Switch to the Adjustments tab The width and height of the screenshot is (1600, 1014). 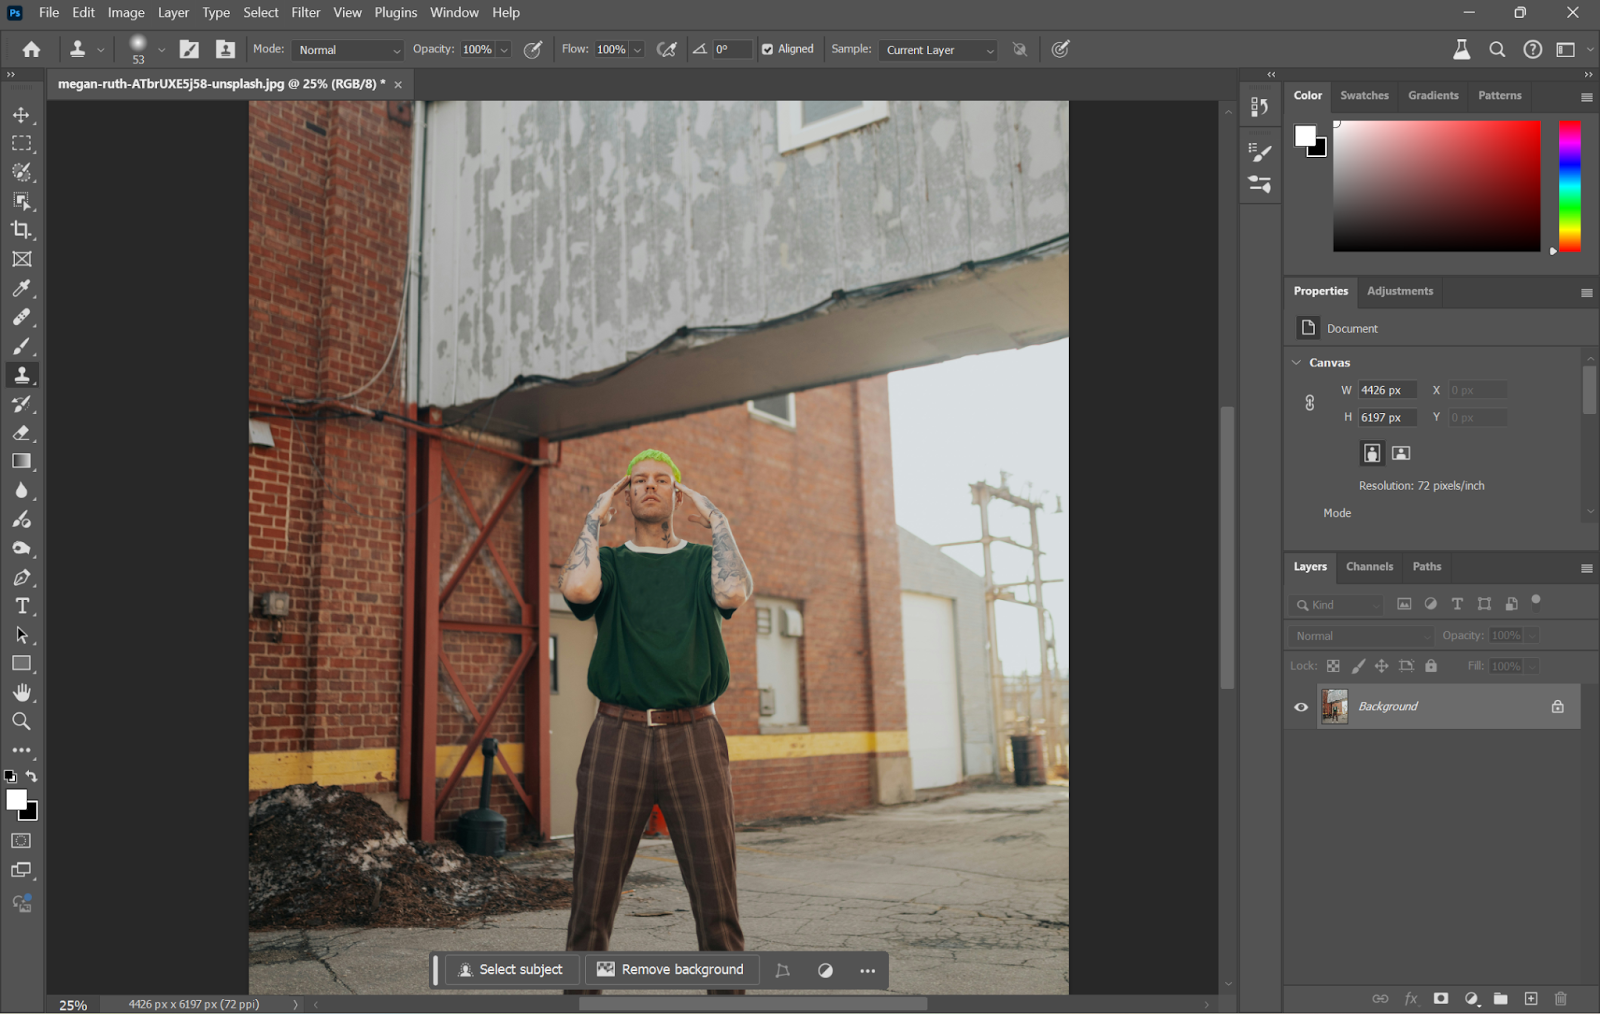1400,291
